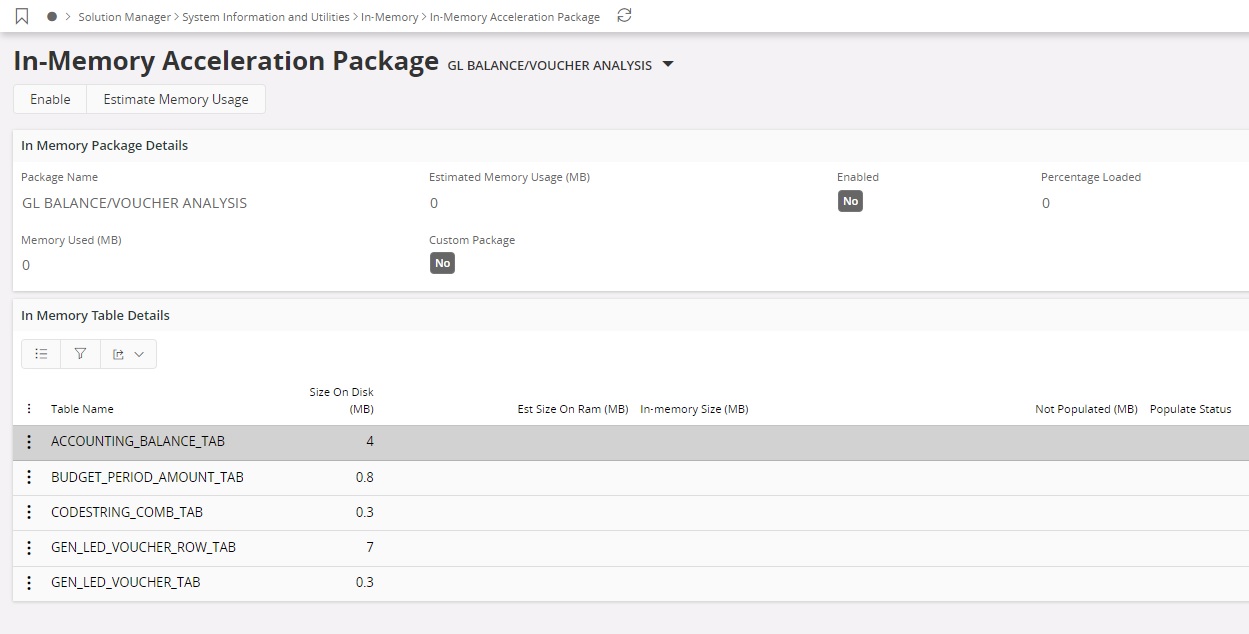
Task: Click Estimate Memory Usage button
Action: pyautogui.click(x=176, y=99)
